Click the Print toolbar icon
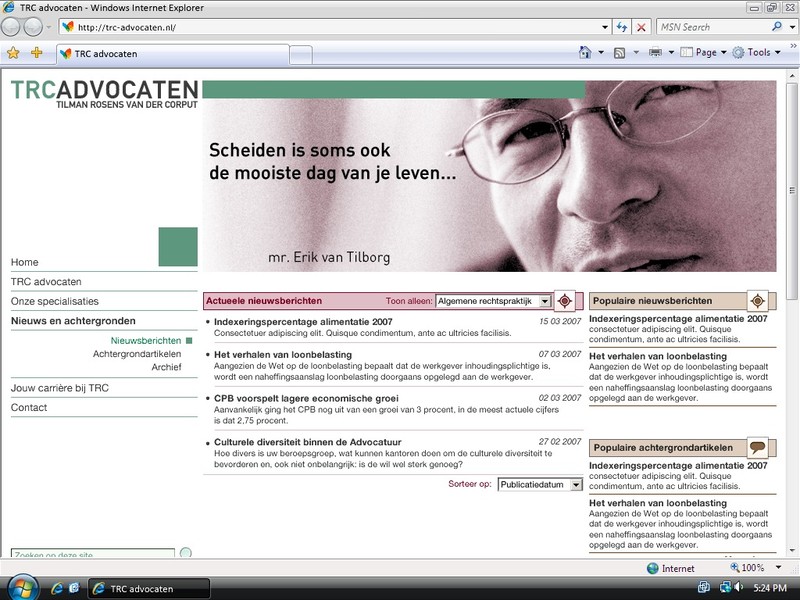 [x=655, y=53]
